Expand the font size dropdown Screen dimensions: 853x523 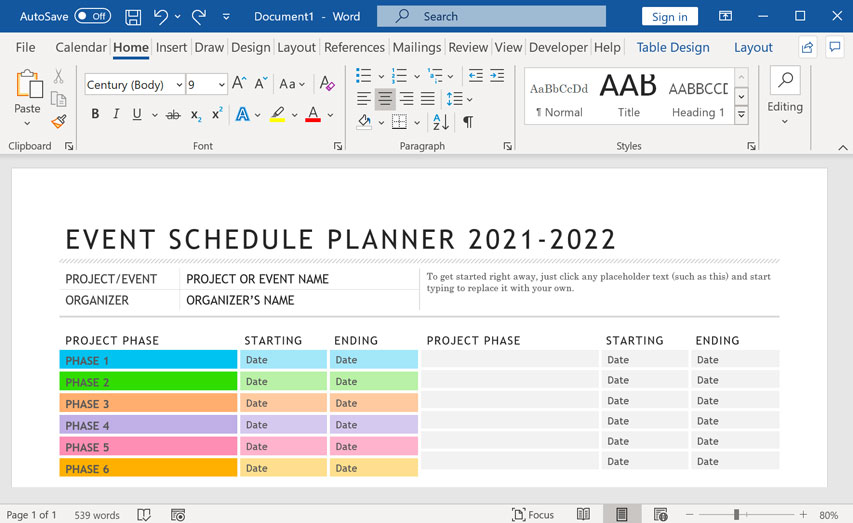221,85
